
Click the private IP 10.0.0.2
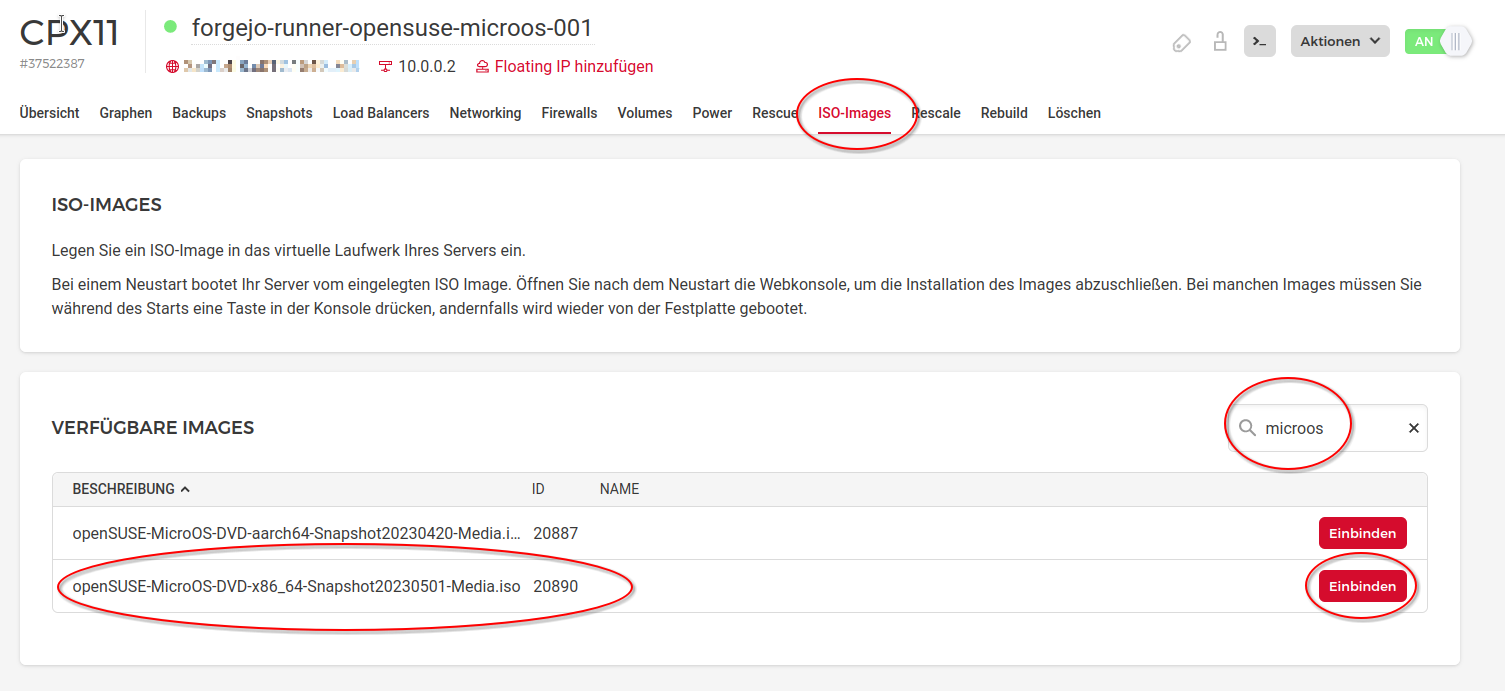coord(427,67)
